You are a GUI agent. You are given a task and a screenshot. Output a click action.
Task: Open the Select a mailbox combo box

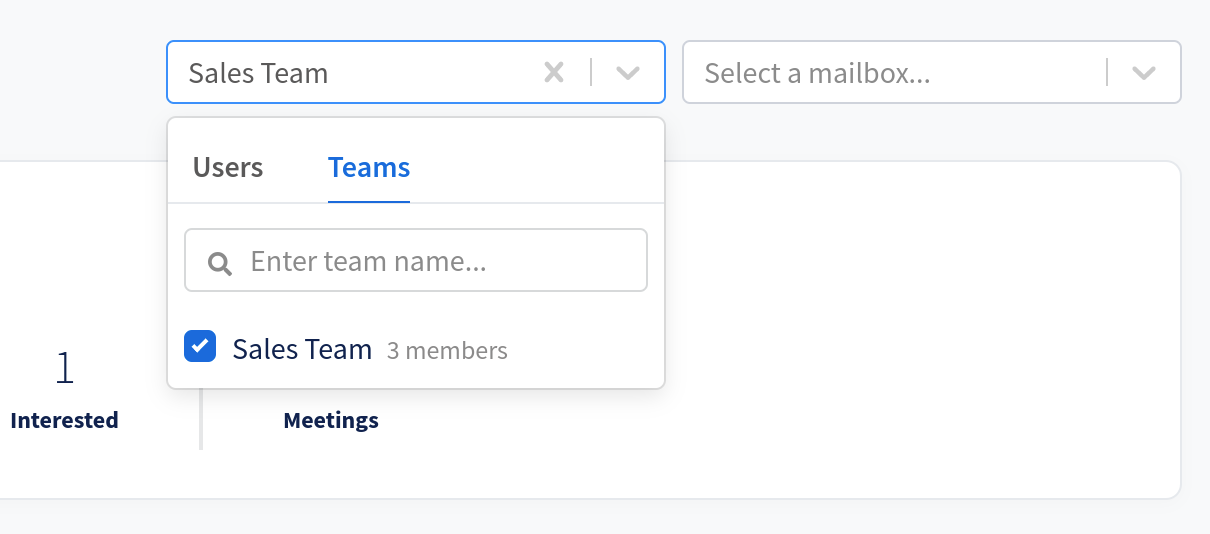(932, 72)
